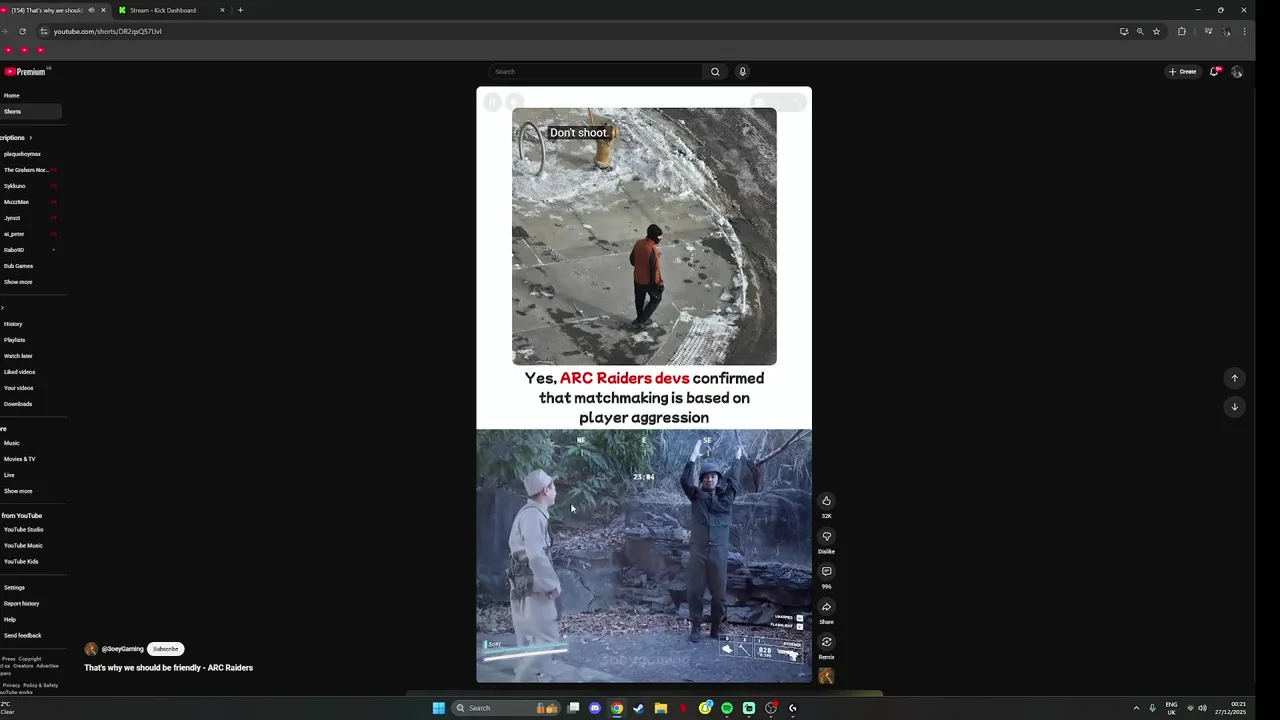The image size is (1280, 720).
Task: Click the YouTube search magnifier button
Action: [x=715, y=72]
